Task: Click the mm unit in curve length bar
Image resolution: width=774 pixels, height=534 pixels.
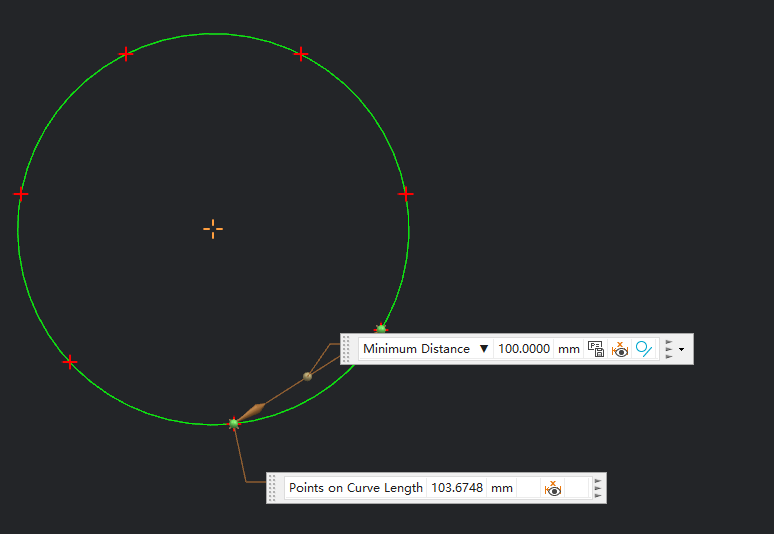Action: click(x=502, y=488)
